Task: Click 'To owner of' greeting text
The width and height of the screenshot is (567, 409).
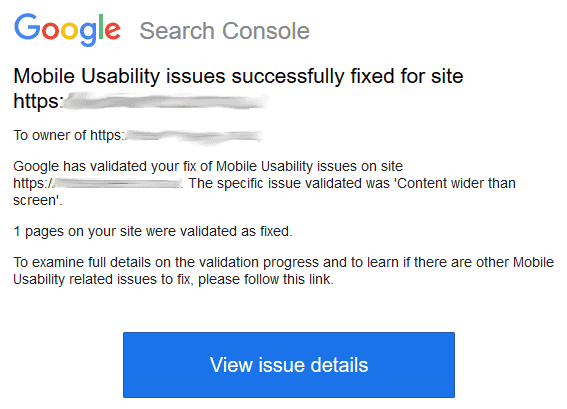Action: [50, 135]
